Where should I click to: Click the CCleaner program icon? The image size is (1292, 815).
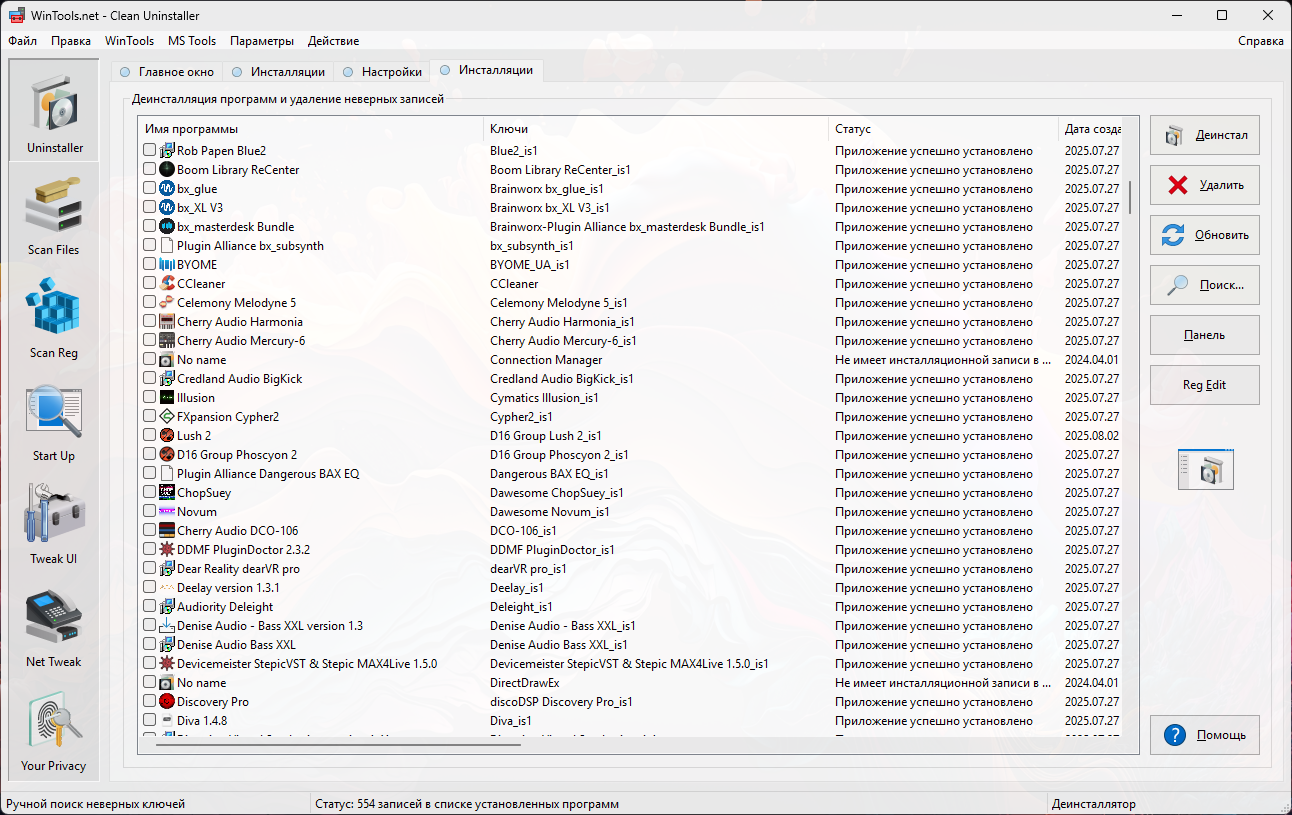167,284
